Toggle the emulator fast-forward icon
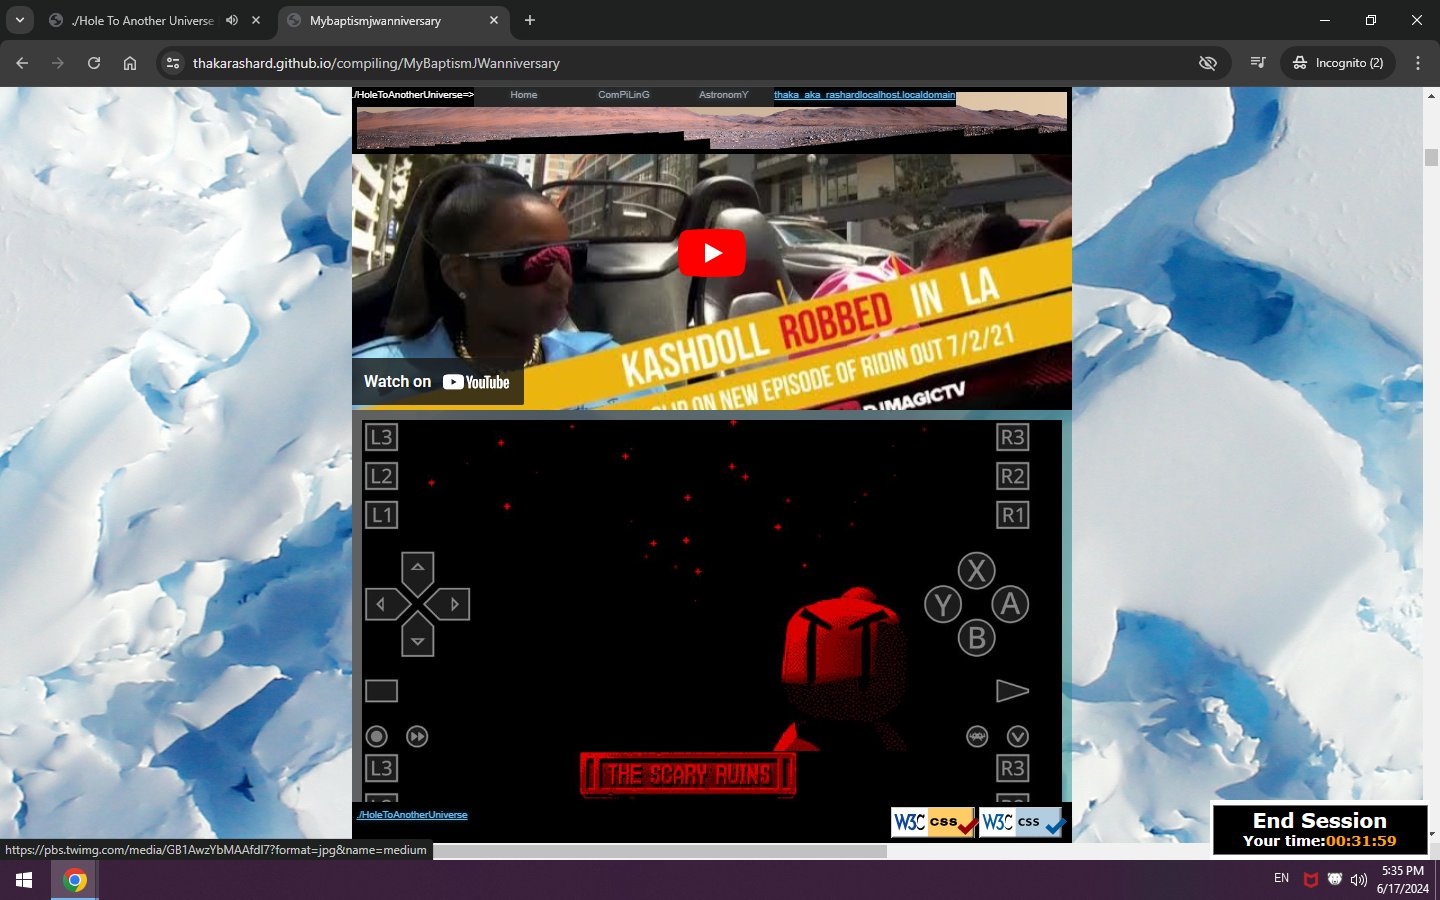The width and height of the screenshot is (1440, 900). (x=417, y=737)
